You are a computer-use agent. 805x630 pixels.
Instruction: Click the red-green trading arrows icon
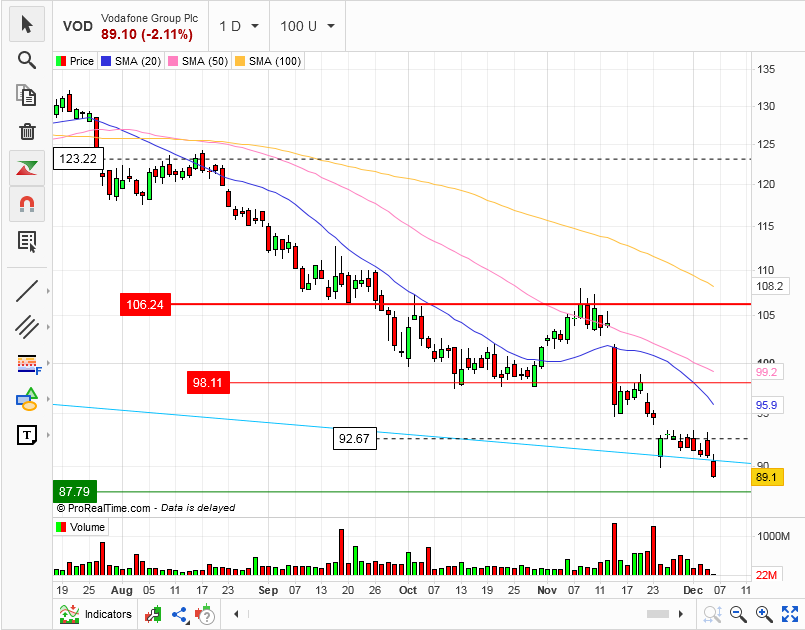(27, 168)
